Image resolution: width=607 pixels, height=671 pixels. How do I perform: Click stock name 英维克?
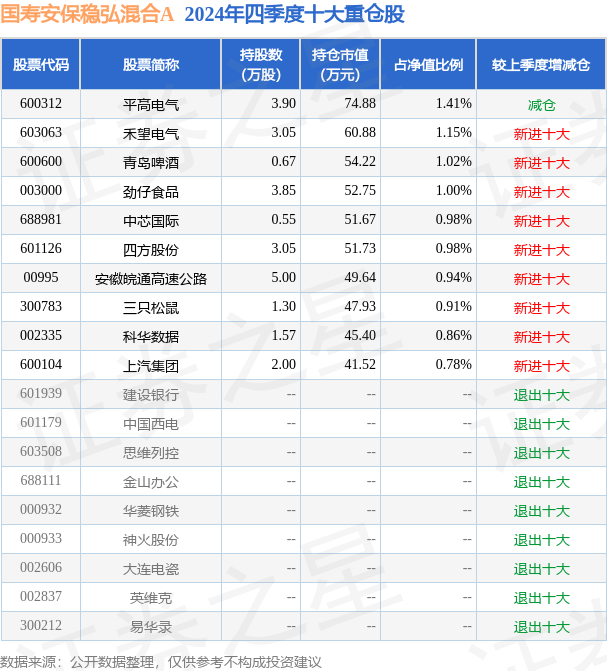151,599
